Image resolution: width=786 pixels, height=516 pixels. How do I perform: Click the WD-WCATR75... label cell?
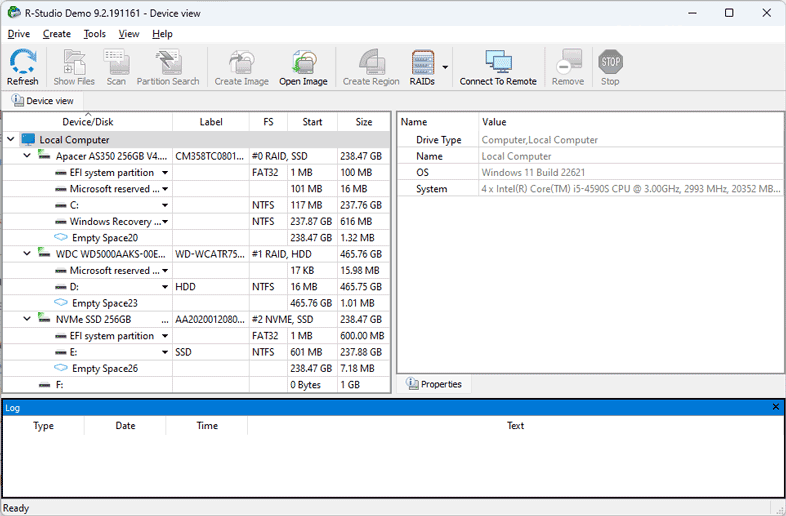coord(211,254)
